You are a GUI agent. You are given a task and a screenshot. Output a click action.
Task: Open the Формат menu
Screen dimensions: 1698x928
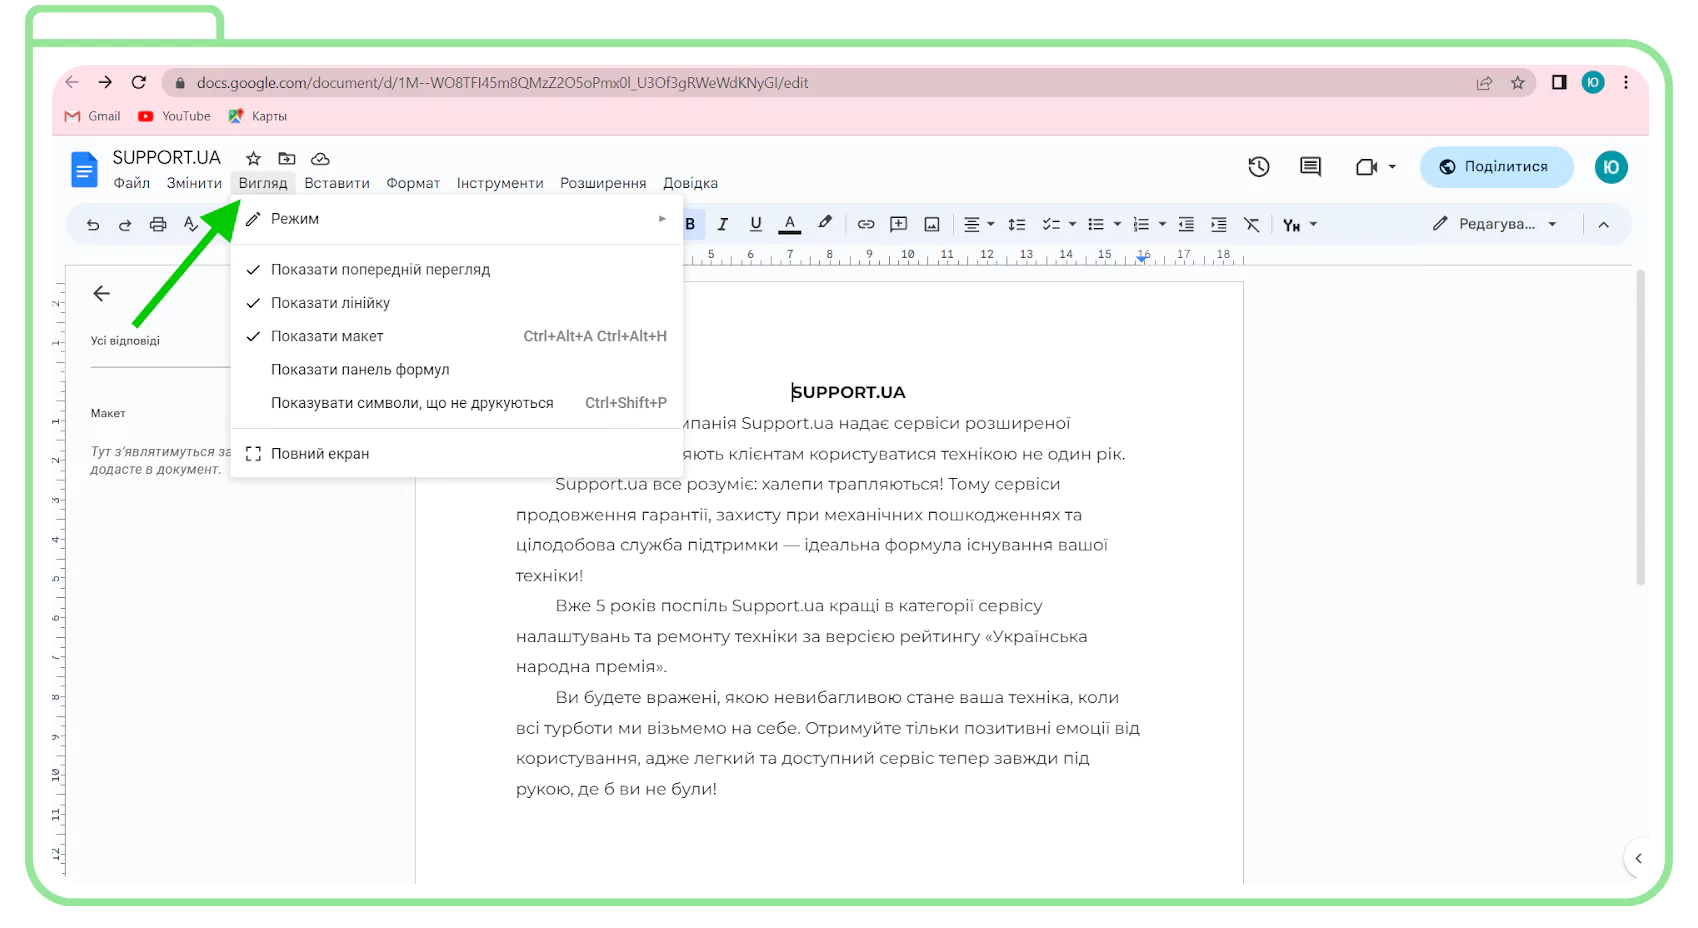[413, 183]
